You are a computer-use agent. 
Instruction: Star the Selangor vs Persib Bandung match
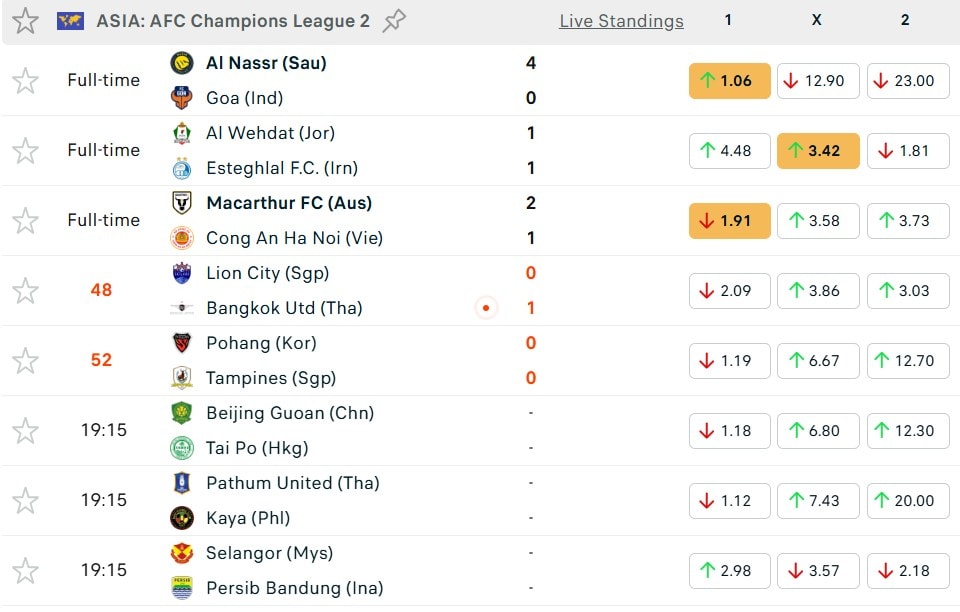(25, 571)
